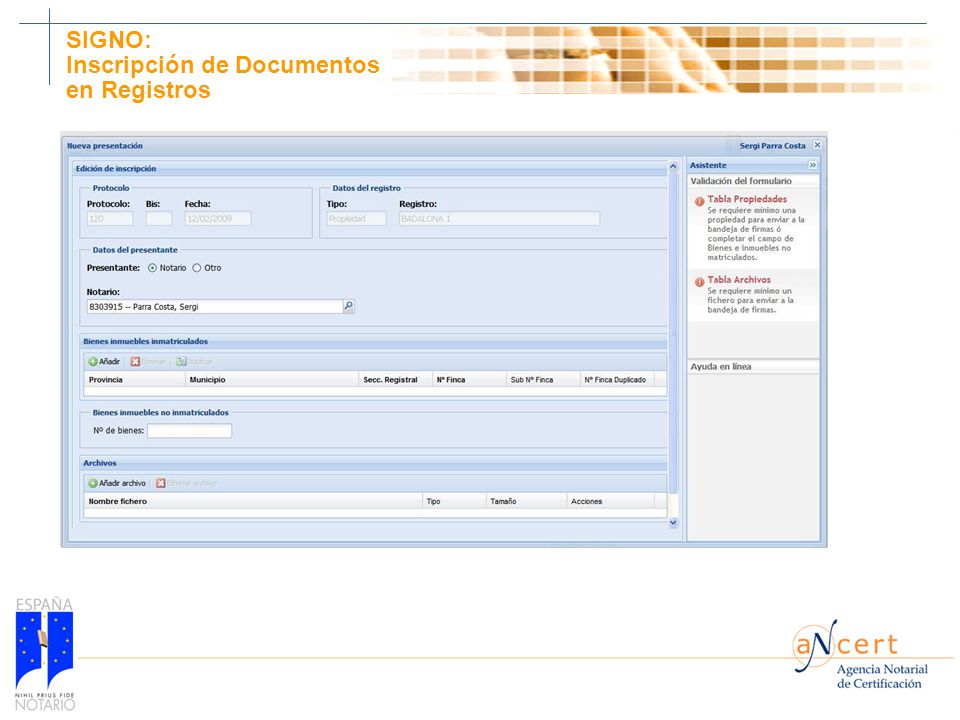Close the Nueva presentación window
This screenshot has width=960, height=720.
pyautogui.click(x=817, y=145)
